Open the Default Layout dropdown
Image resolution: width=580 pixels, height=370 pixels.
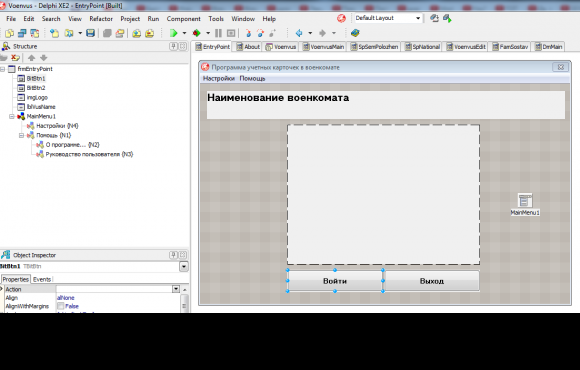(418, 18)
